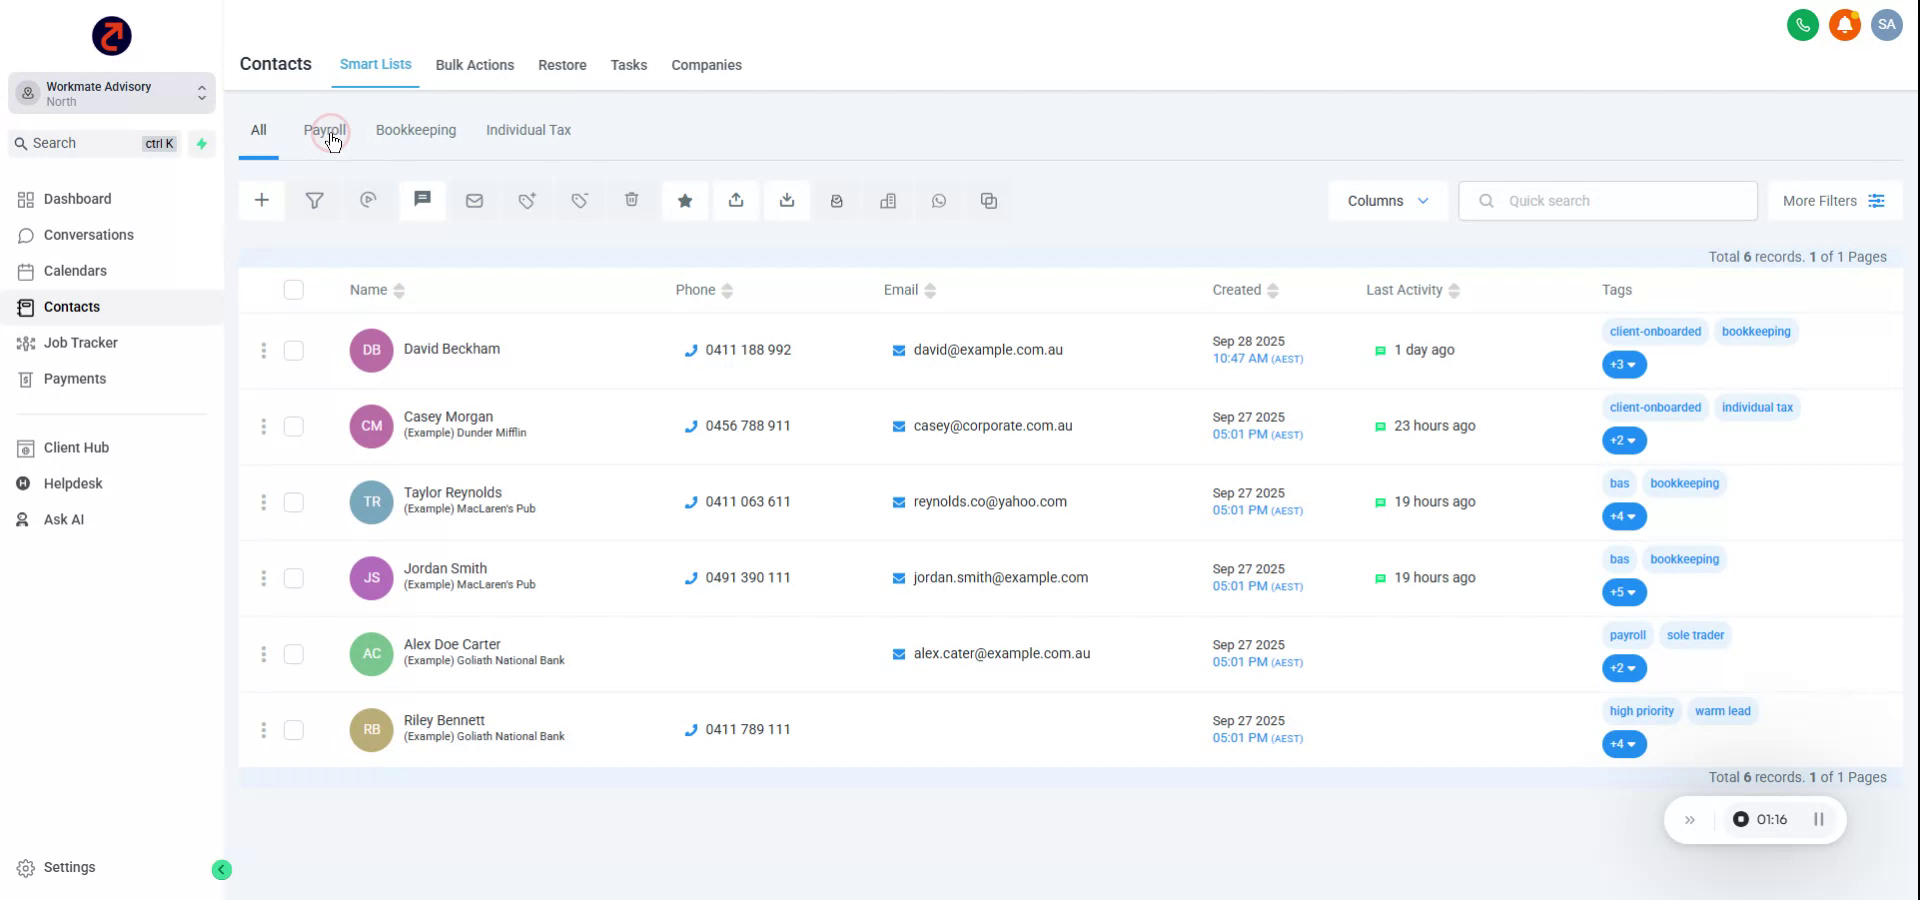Expand the +5 tags badge on Jordan Smith

pyautogui.click(x=1623, y=592)
